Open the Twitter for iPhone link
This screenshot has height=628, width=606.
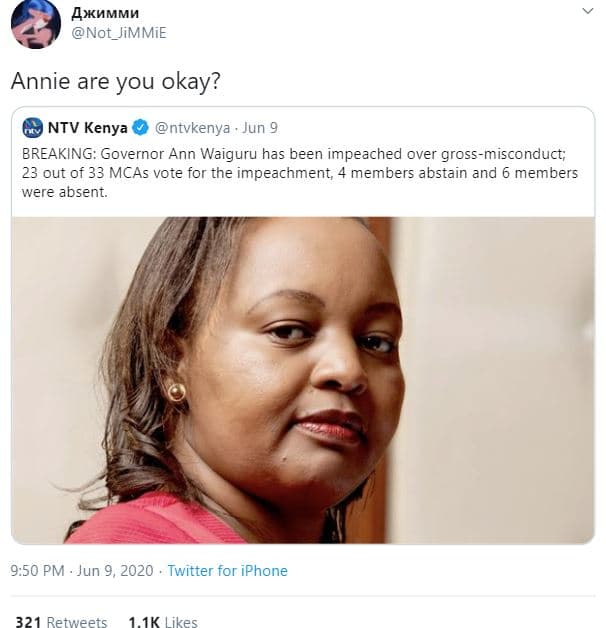coord(228,571)
